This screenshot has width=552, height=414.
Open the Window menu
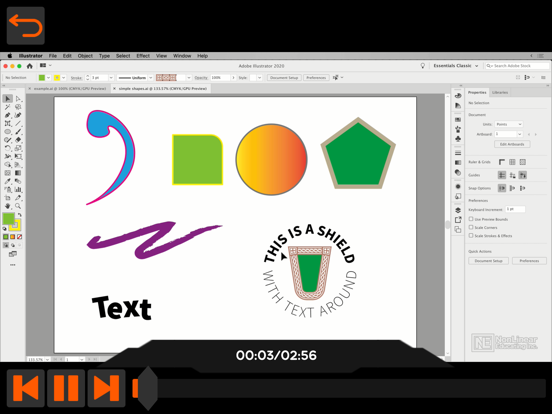182,56
